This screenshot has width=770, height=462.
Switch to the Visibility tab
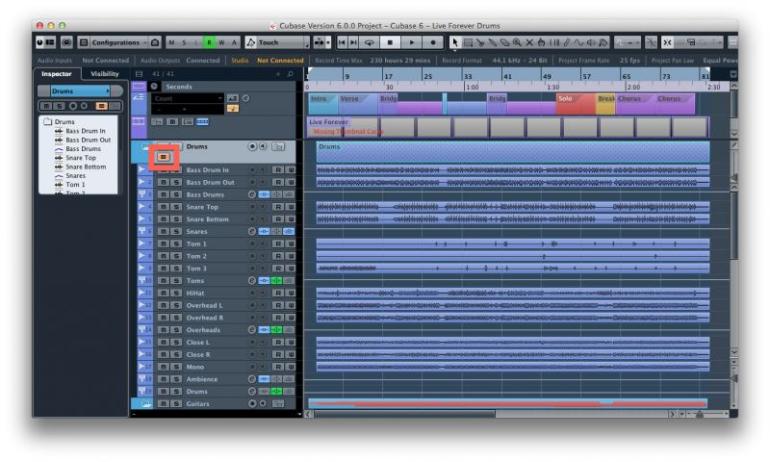(x=105, y=74)
